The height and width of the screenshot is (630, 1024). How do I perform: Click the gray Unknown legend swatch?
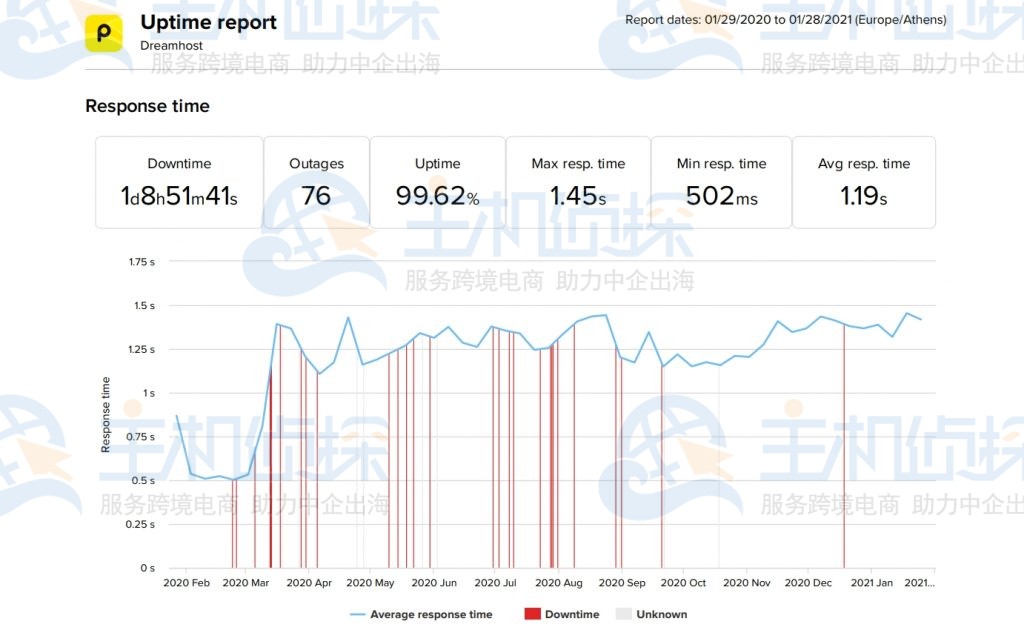tap(623, 614)
